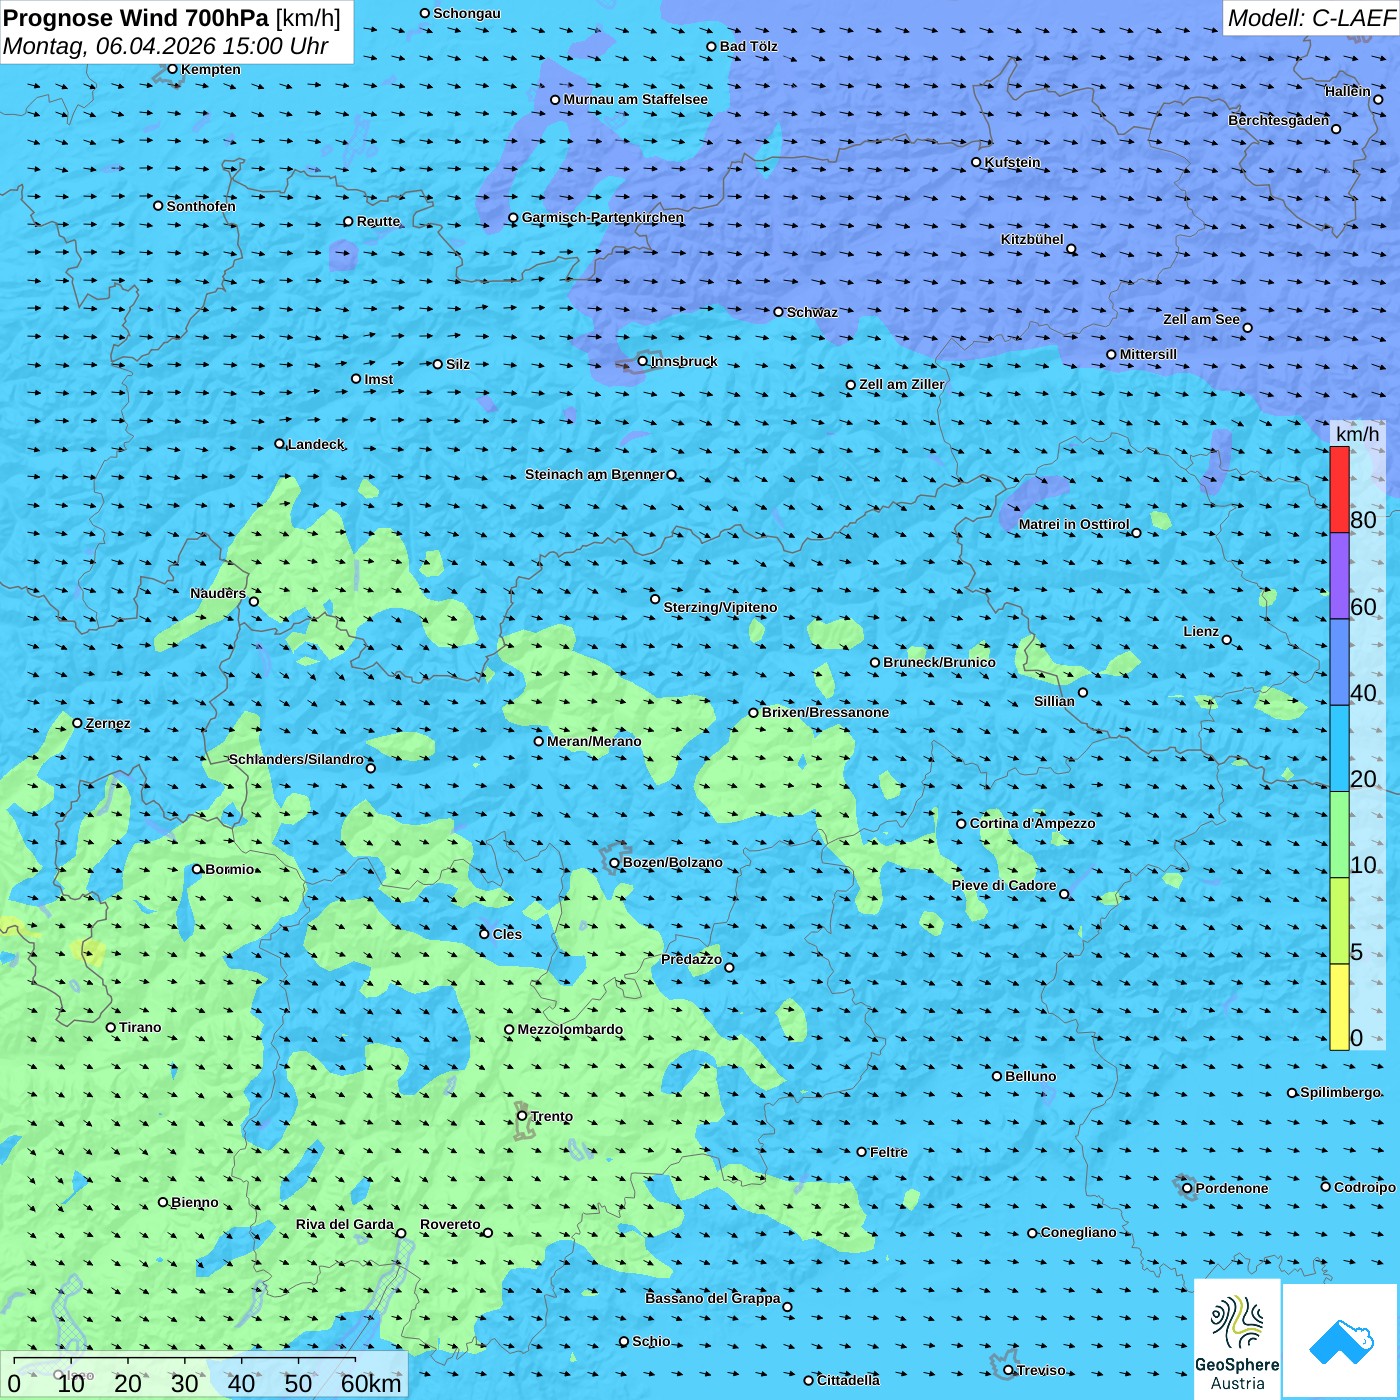The image size is (1400, 1400).
Task: Click the 'Zell am Ziller' label
Action: [902, 384]
